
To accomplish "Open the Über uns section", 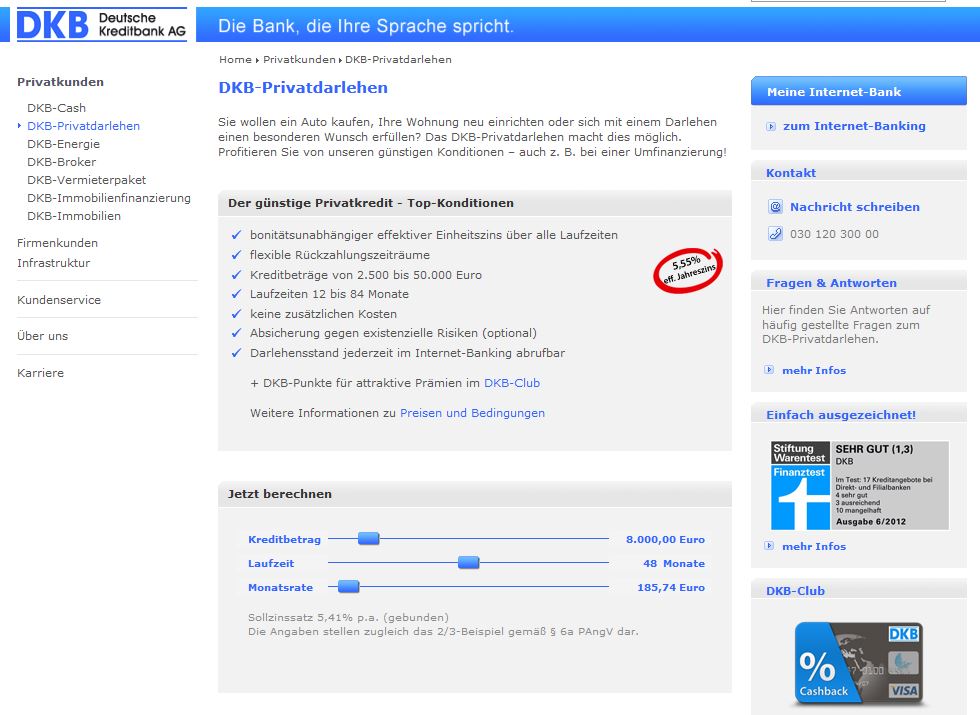I will click(x=43, y=336).
